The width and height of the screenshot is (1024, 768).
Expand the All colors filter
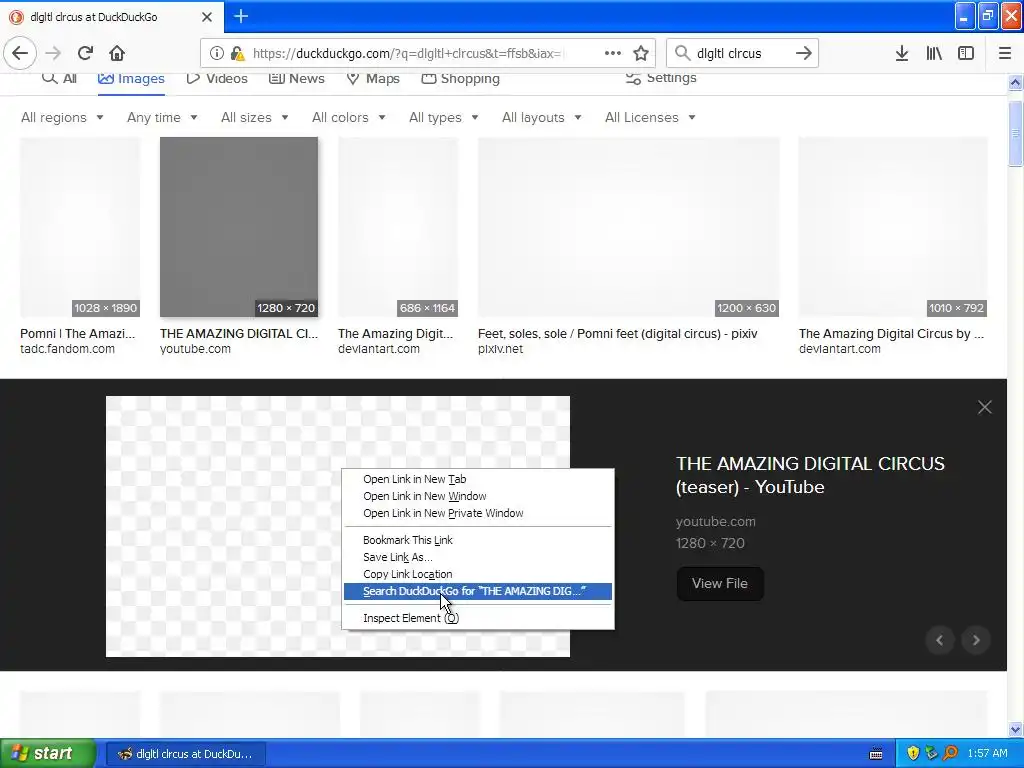tap(349, 118)
